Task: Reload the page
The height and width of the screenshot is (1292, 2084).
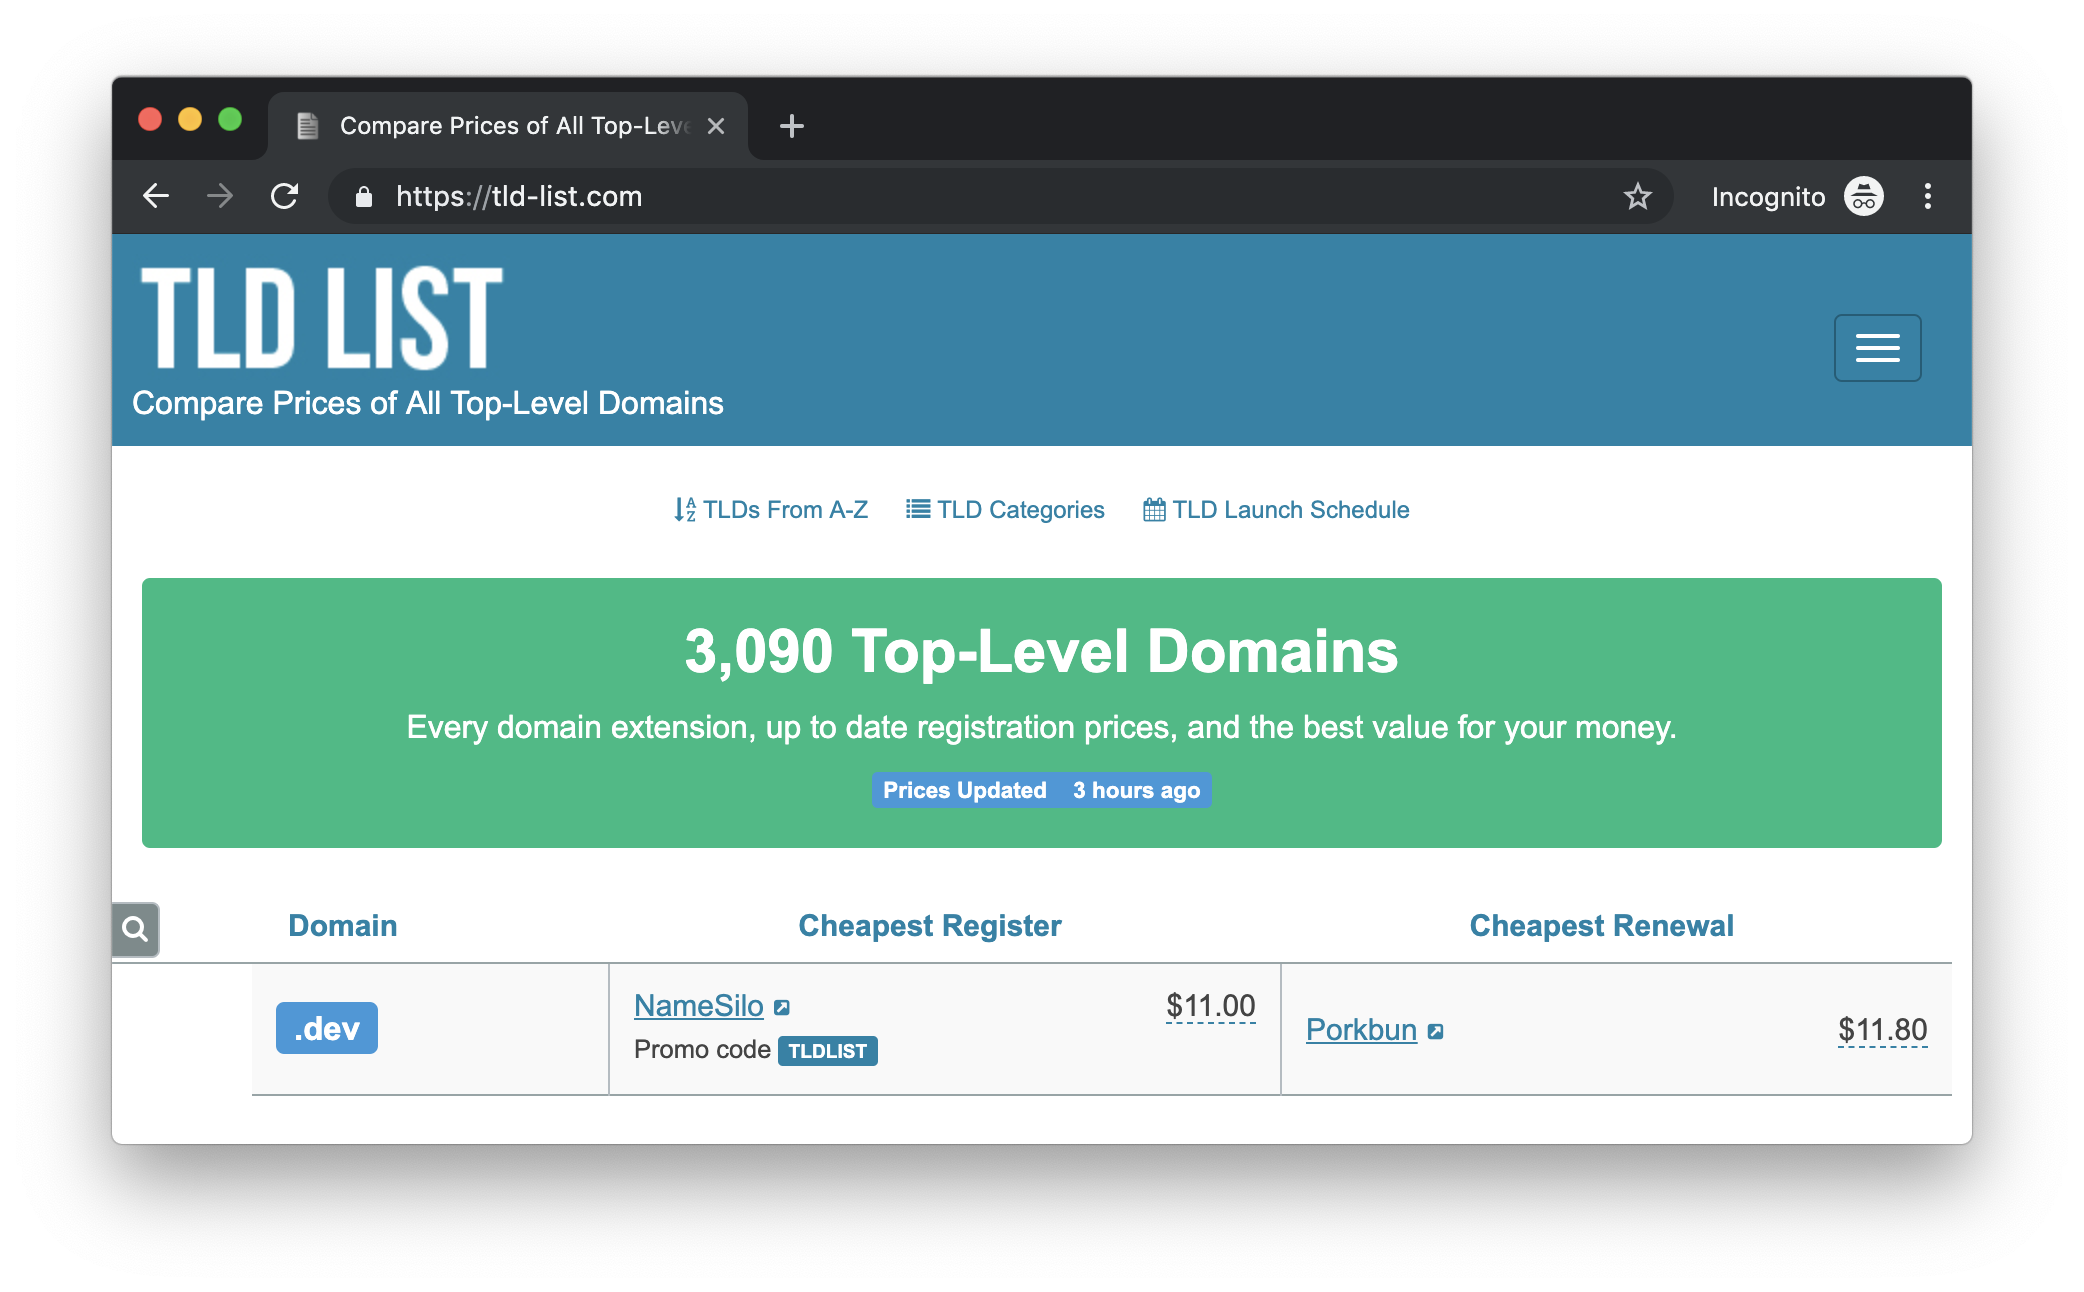Action: click(285, 196)
